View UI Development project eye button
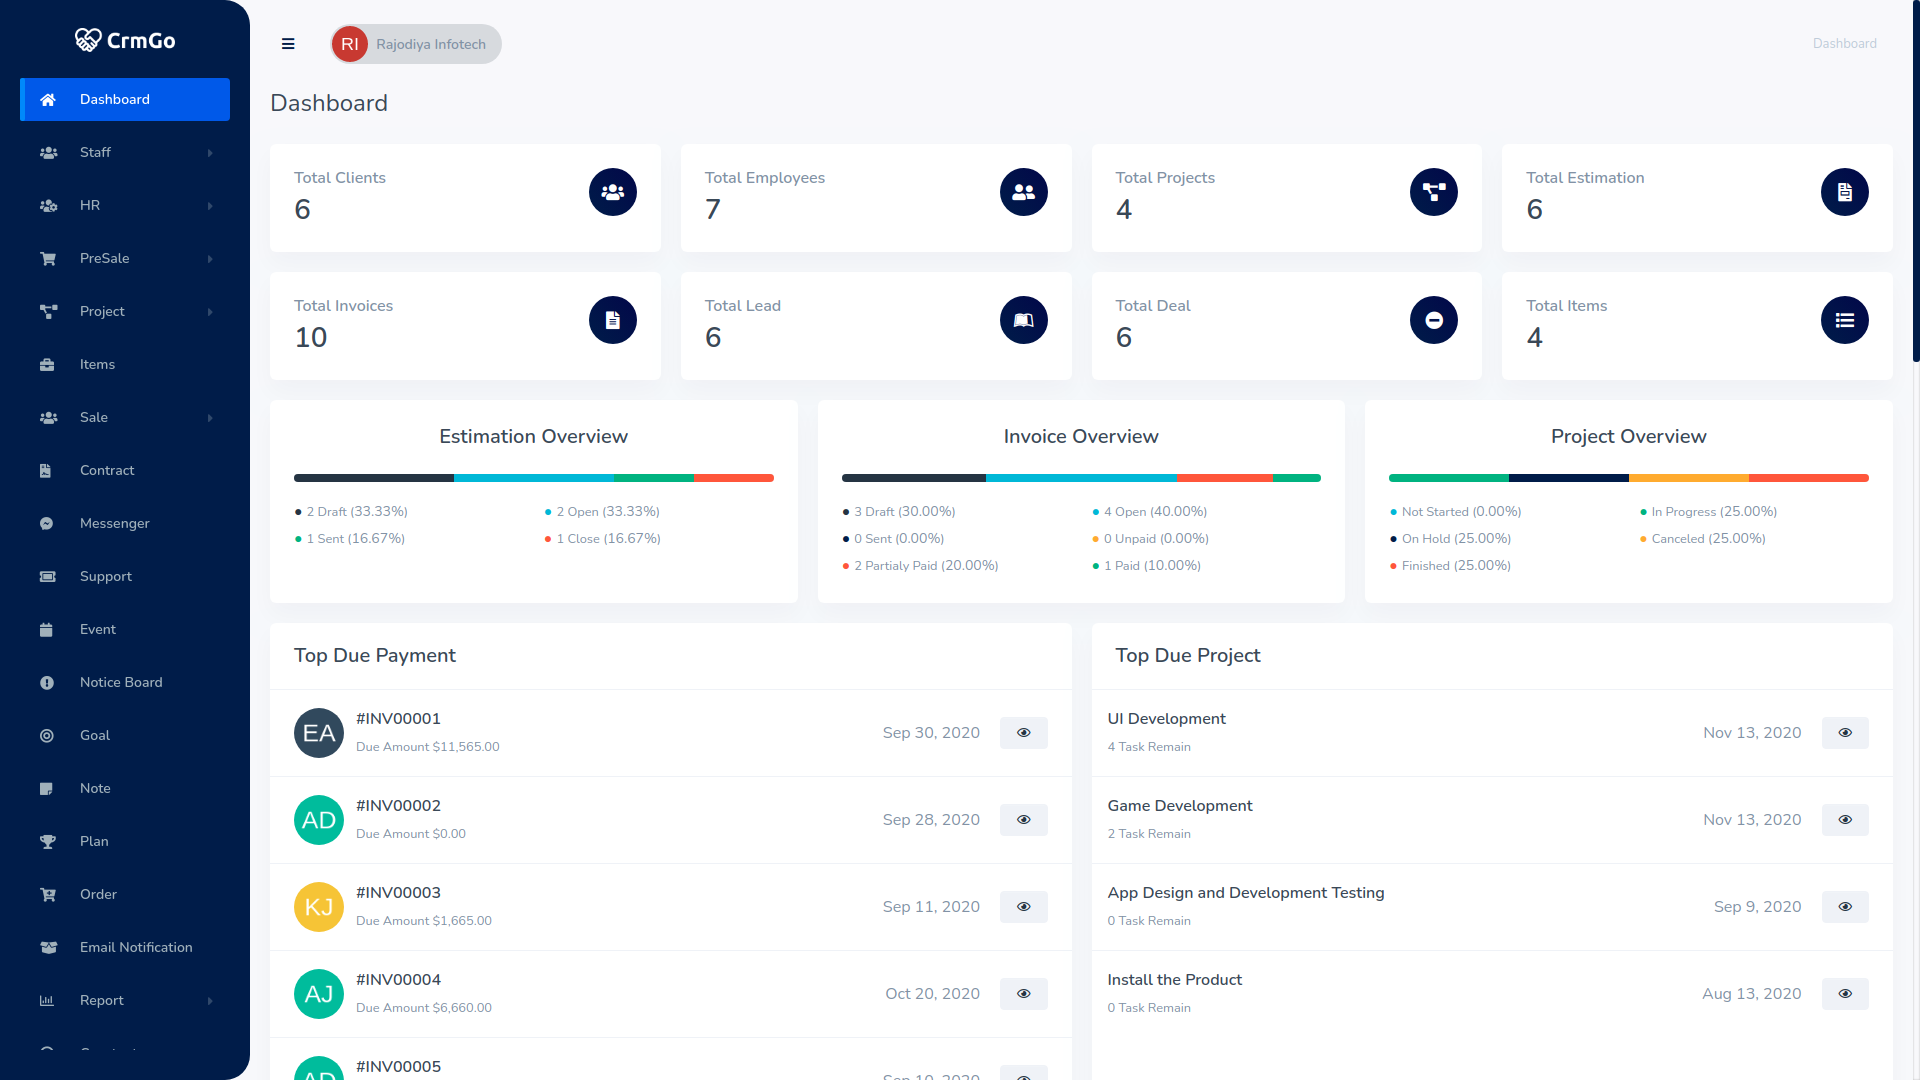Image resolution: width=1920 pixels, height=1080 pixels. pos(1844,733)
